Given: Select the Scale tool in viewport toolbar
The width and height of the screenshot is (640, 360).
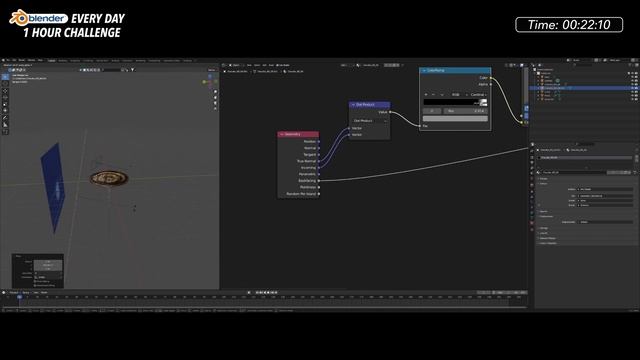Looking at the screenshot, I should pyautogui.click(x=5, y=104).
